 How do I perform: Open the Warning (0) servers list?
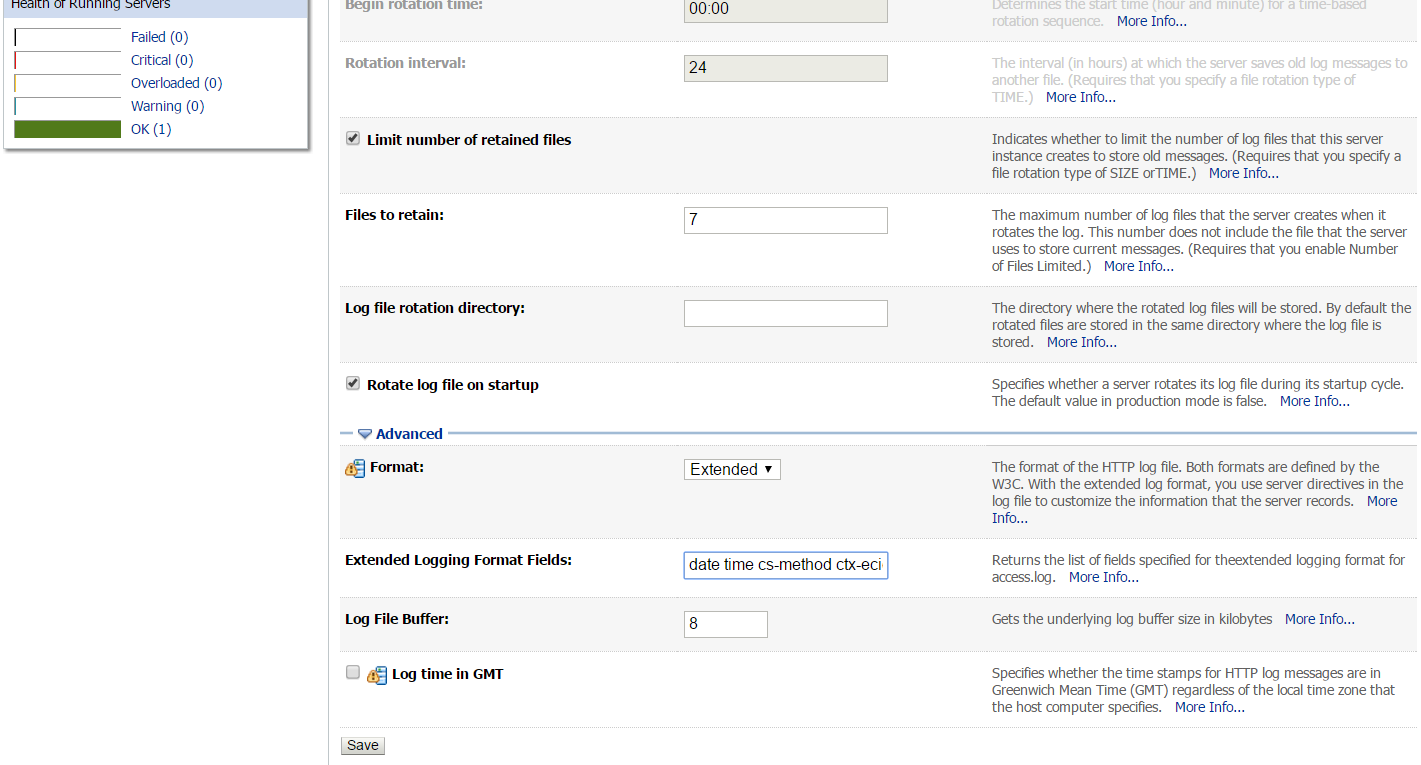tap(166, 105)
